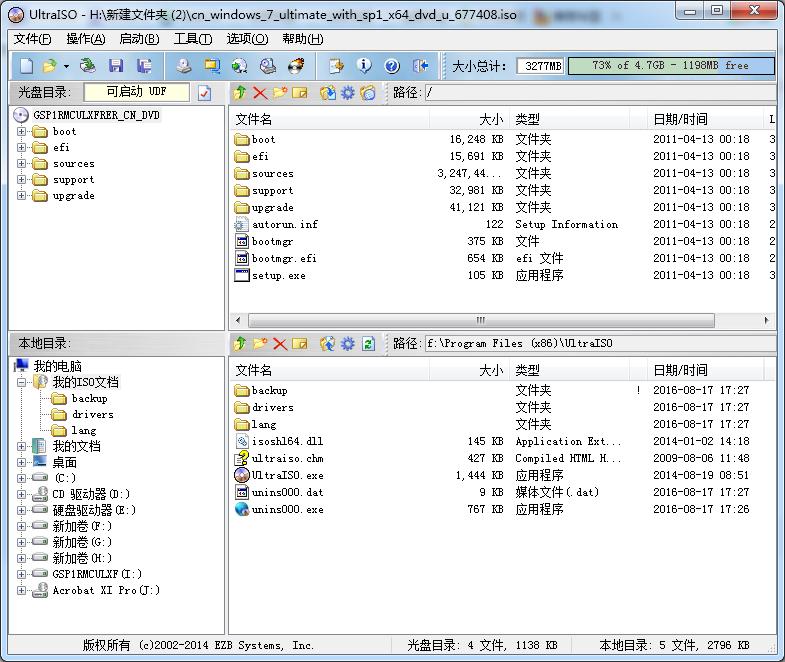Click the 可启动 UDF button
Viewport: 785px width, 662px height.
tap(137, 92)
